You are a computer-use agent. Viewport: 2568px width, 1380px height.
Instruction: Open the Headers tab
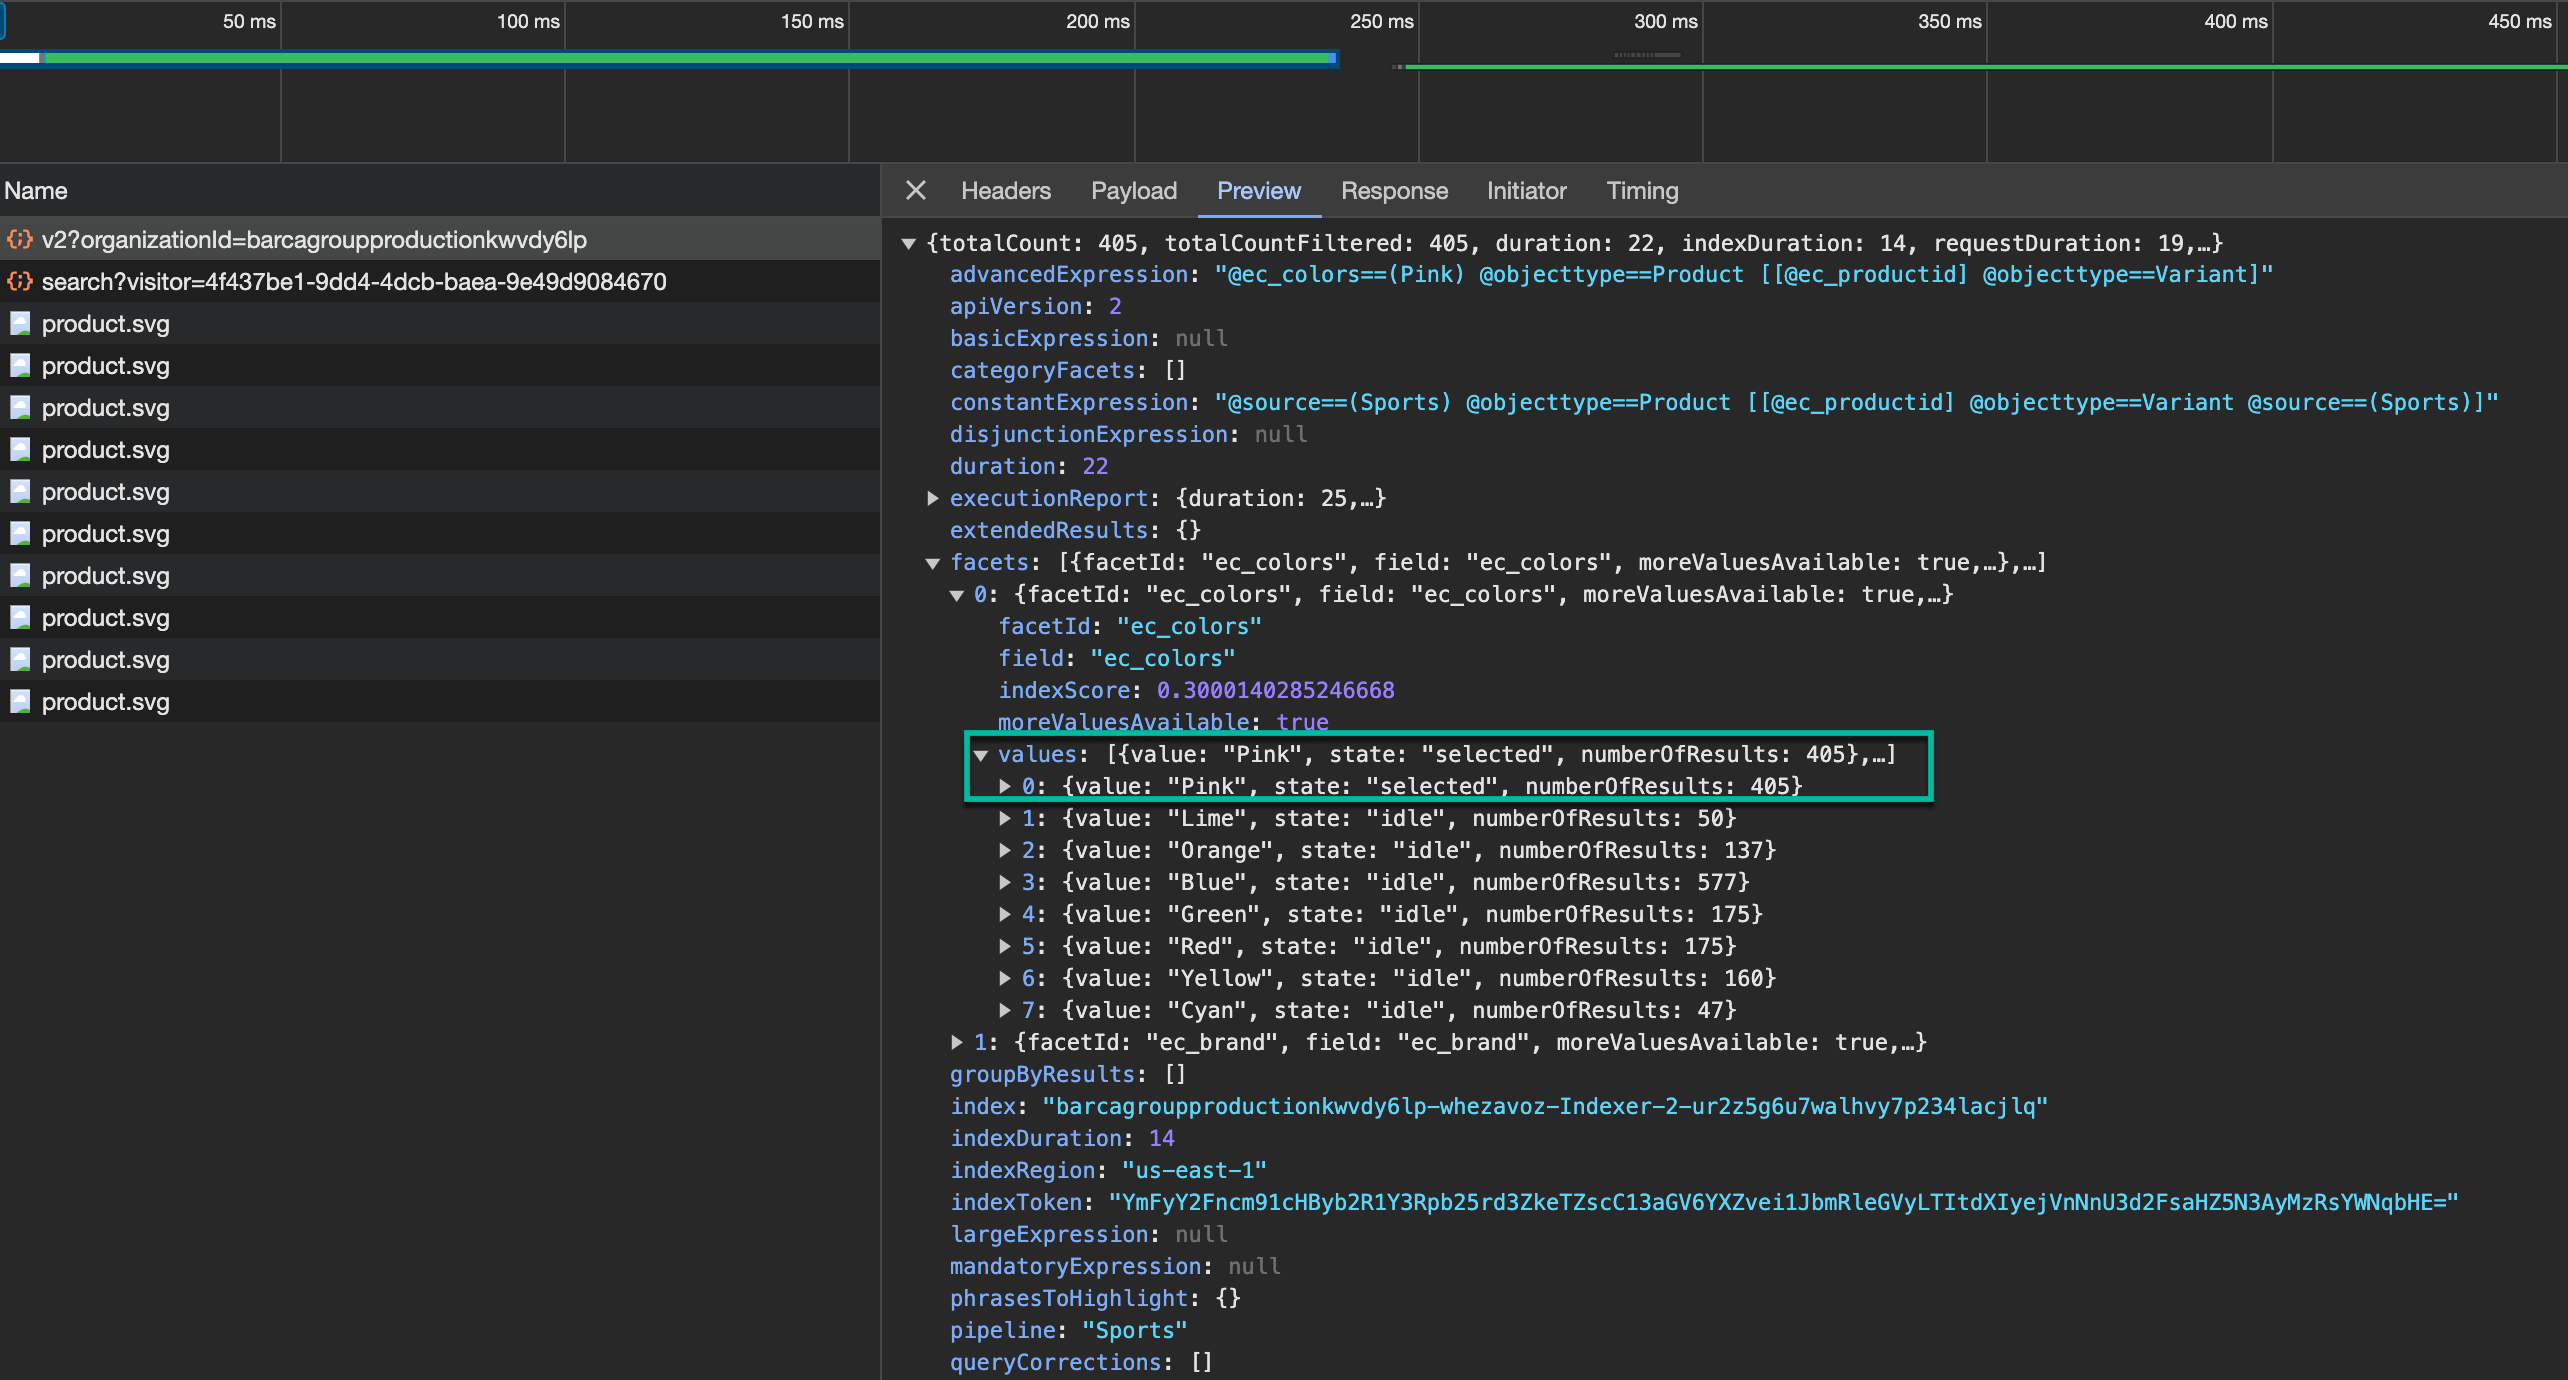coord(1005,190)
